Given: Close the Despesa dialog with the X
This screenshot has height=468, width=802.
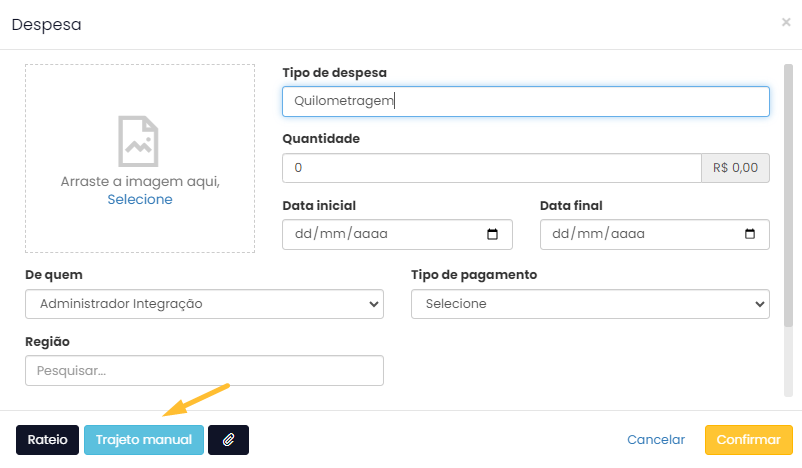Looking at the screenshot, I should (786, 22).
